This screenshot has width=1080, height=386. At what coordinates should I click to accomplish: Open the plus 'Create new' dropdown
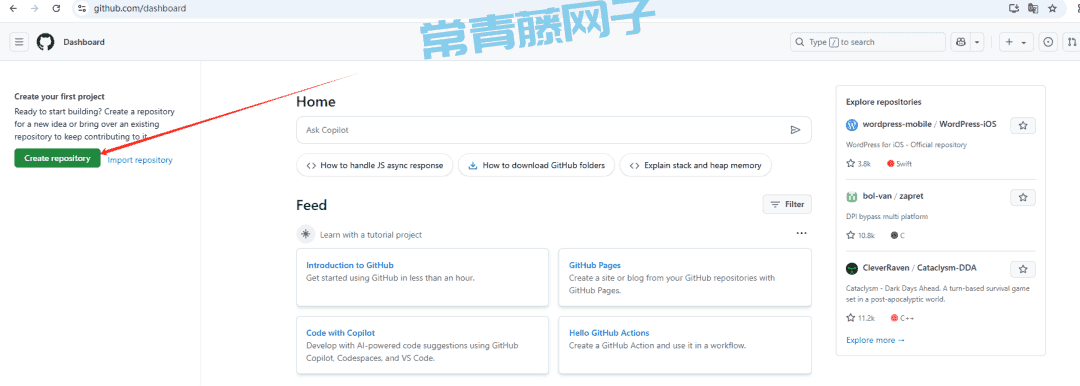coord(1016,42)
